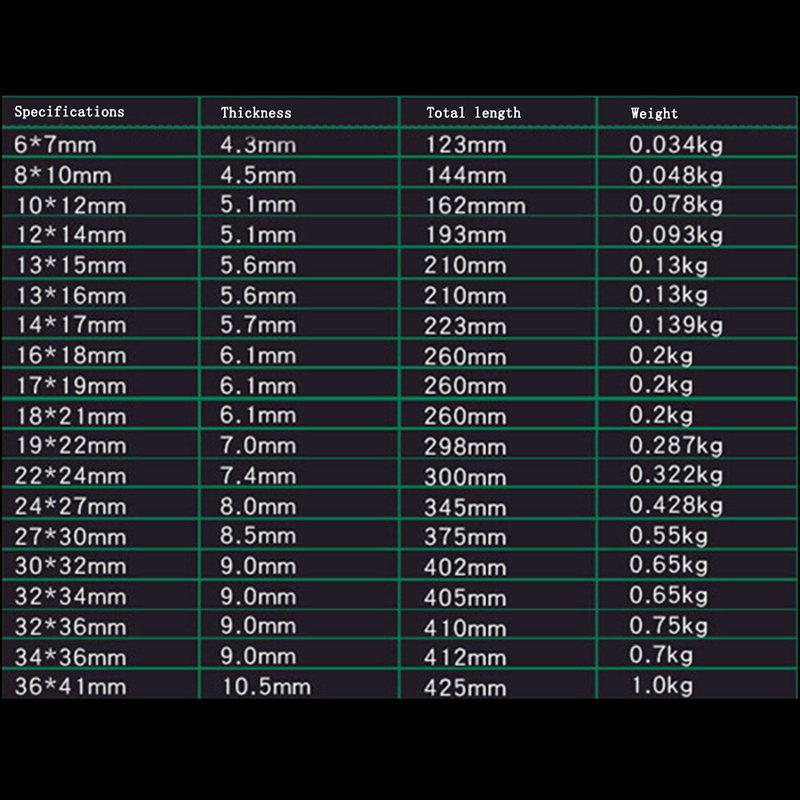Select the 425mm total length cell
800x800 pixels.
coord(465,687)
